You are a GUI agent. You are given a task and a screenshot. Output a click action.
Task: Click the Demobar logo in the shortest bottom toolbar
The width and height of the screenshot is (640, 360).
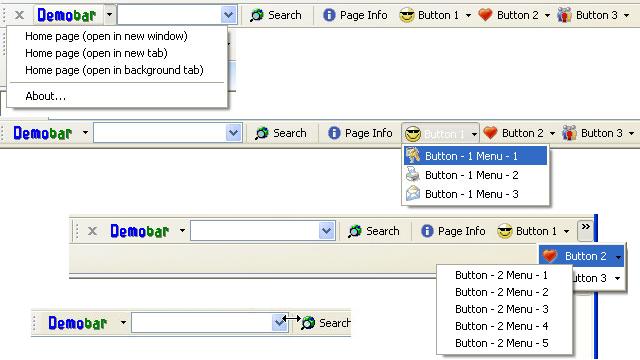point(78,323)
